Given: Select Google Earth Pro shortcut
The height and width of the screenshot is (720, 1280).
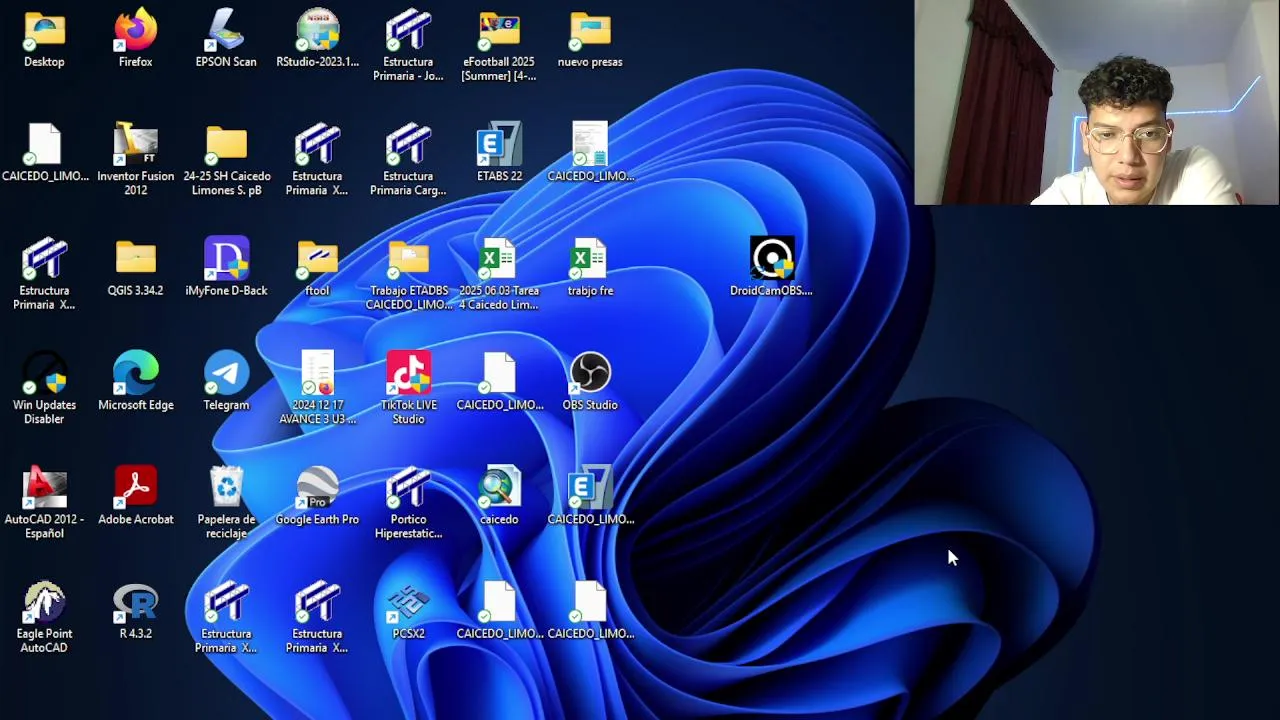Looking at the screenshot, I should 317,489.
